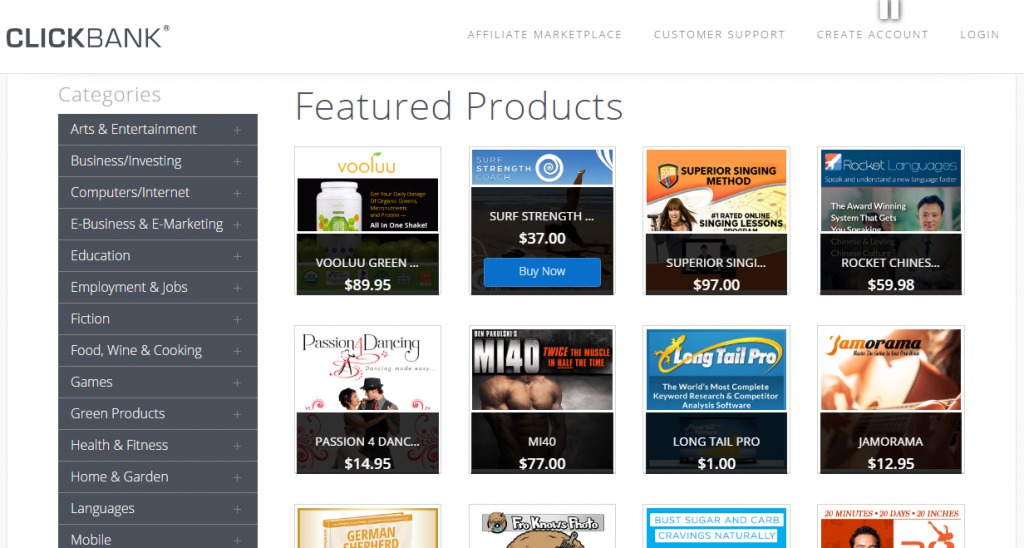
Task: Click the Create Account link
Action: click(872, 35)
